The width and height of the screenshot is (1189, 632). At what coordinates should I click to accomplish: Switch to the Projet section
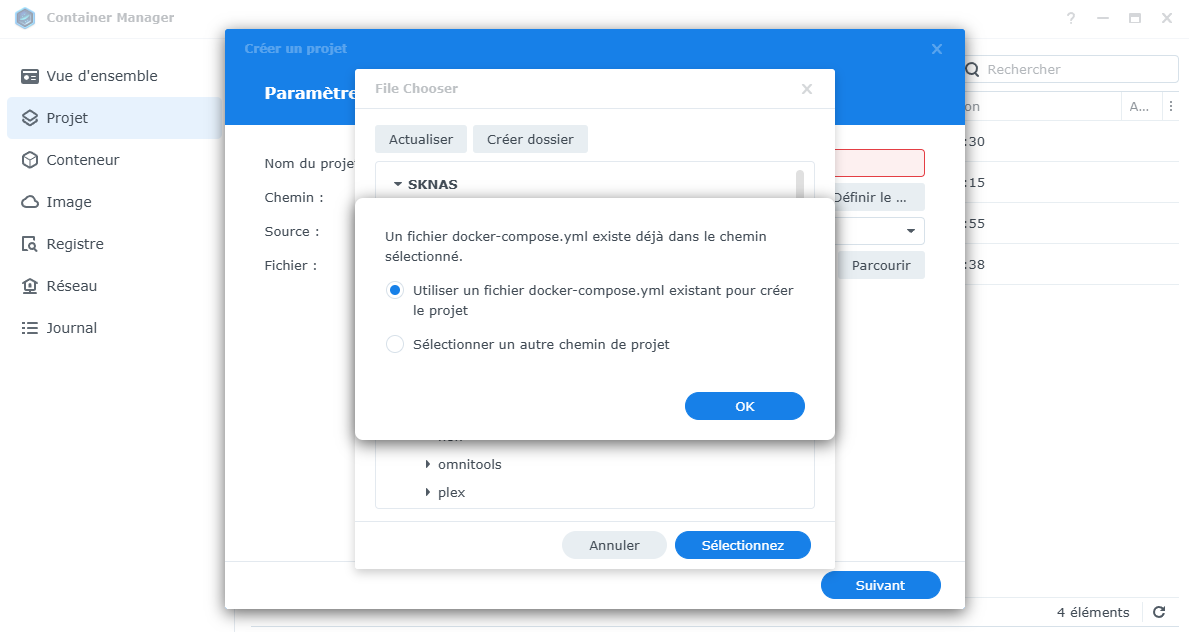click(69, 117)
